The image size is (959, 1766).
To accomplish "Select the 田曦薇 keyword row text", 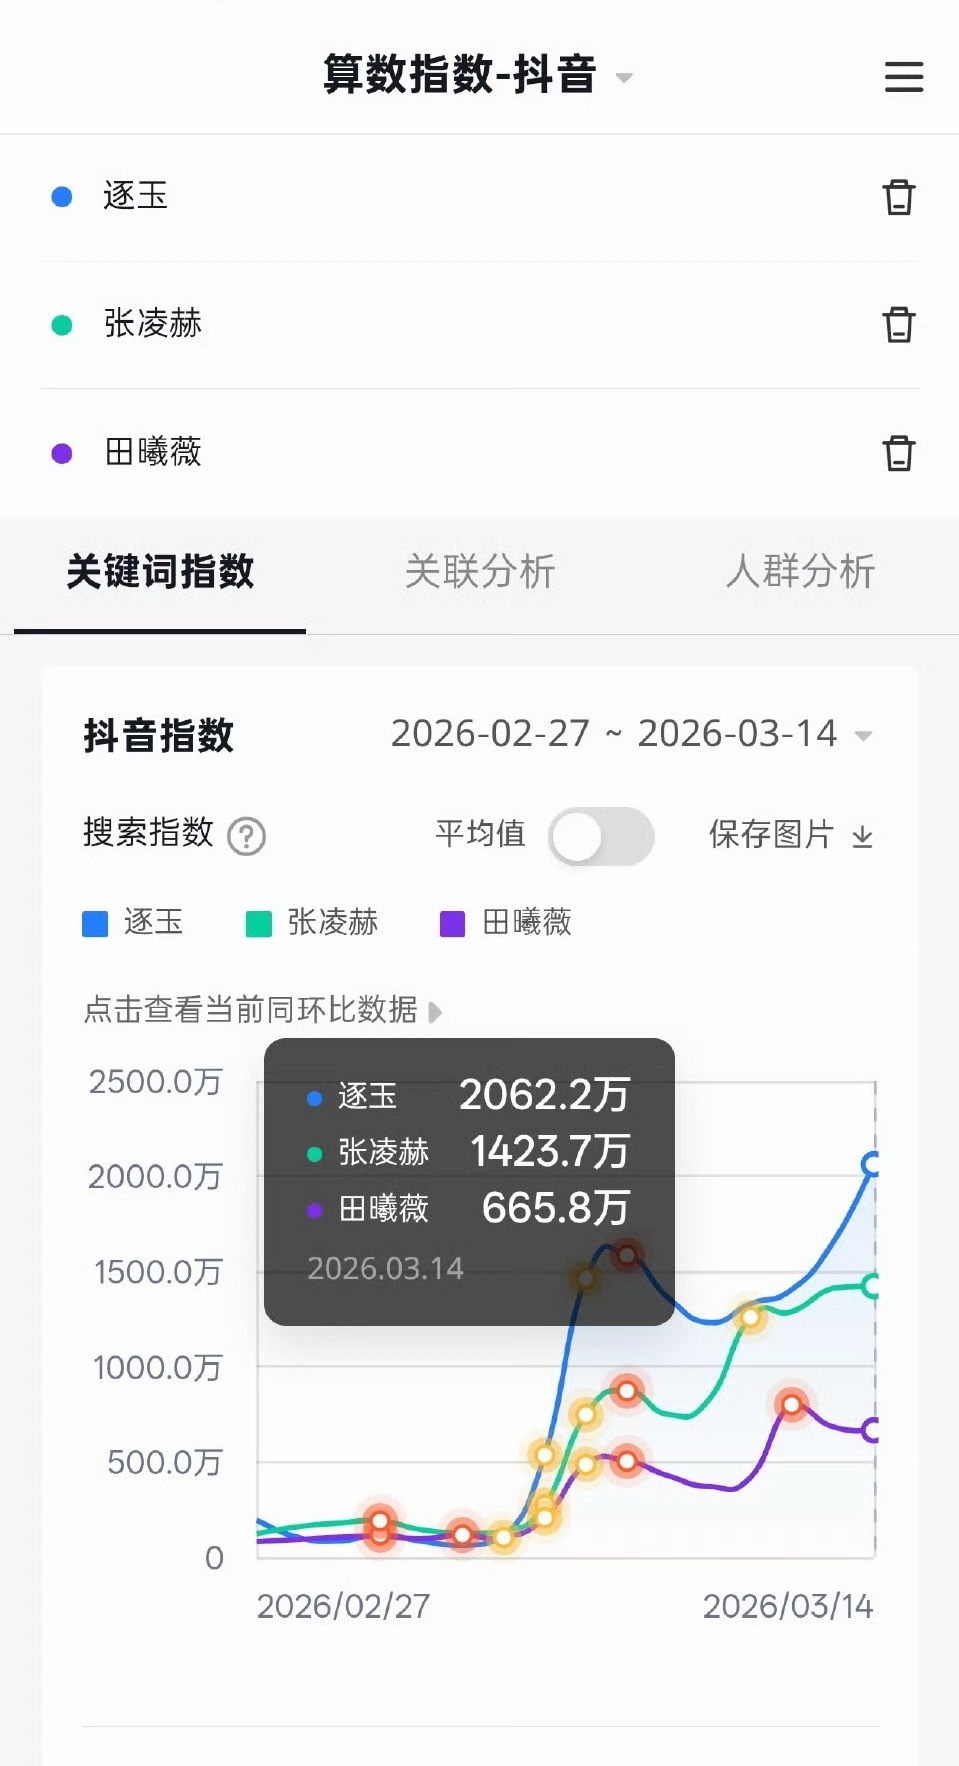I will [x=153, y=452].
